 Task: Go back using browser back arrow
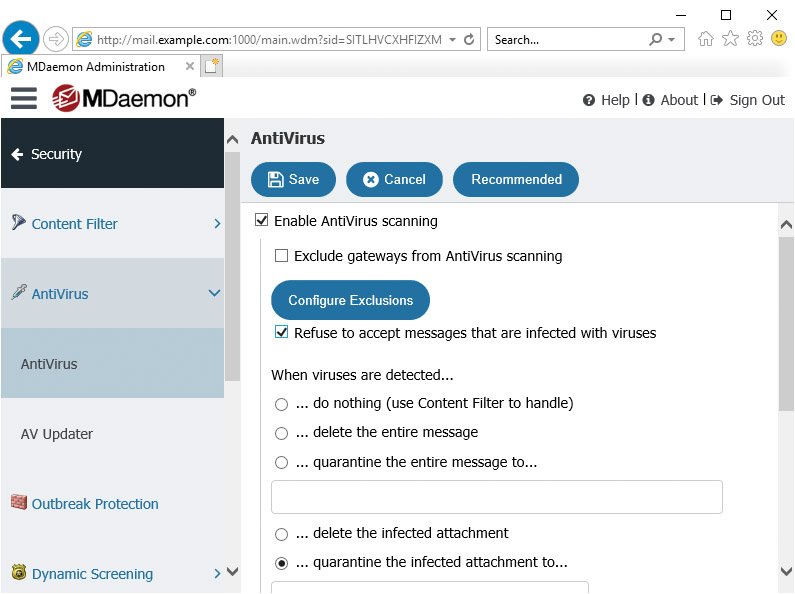21,39
